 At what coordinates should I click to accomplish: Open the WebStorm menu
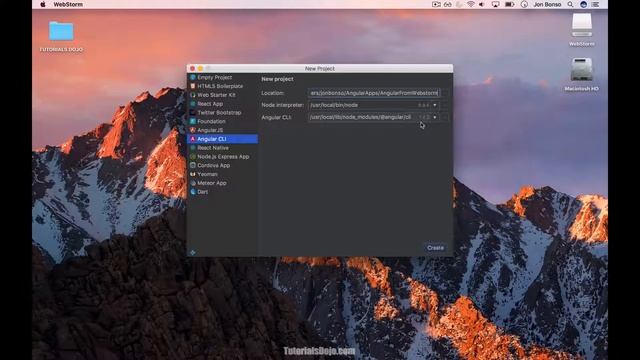[x=68, y=4]
